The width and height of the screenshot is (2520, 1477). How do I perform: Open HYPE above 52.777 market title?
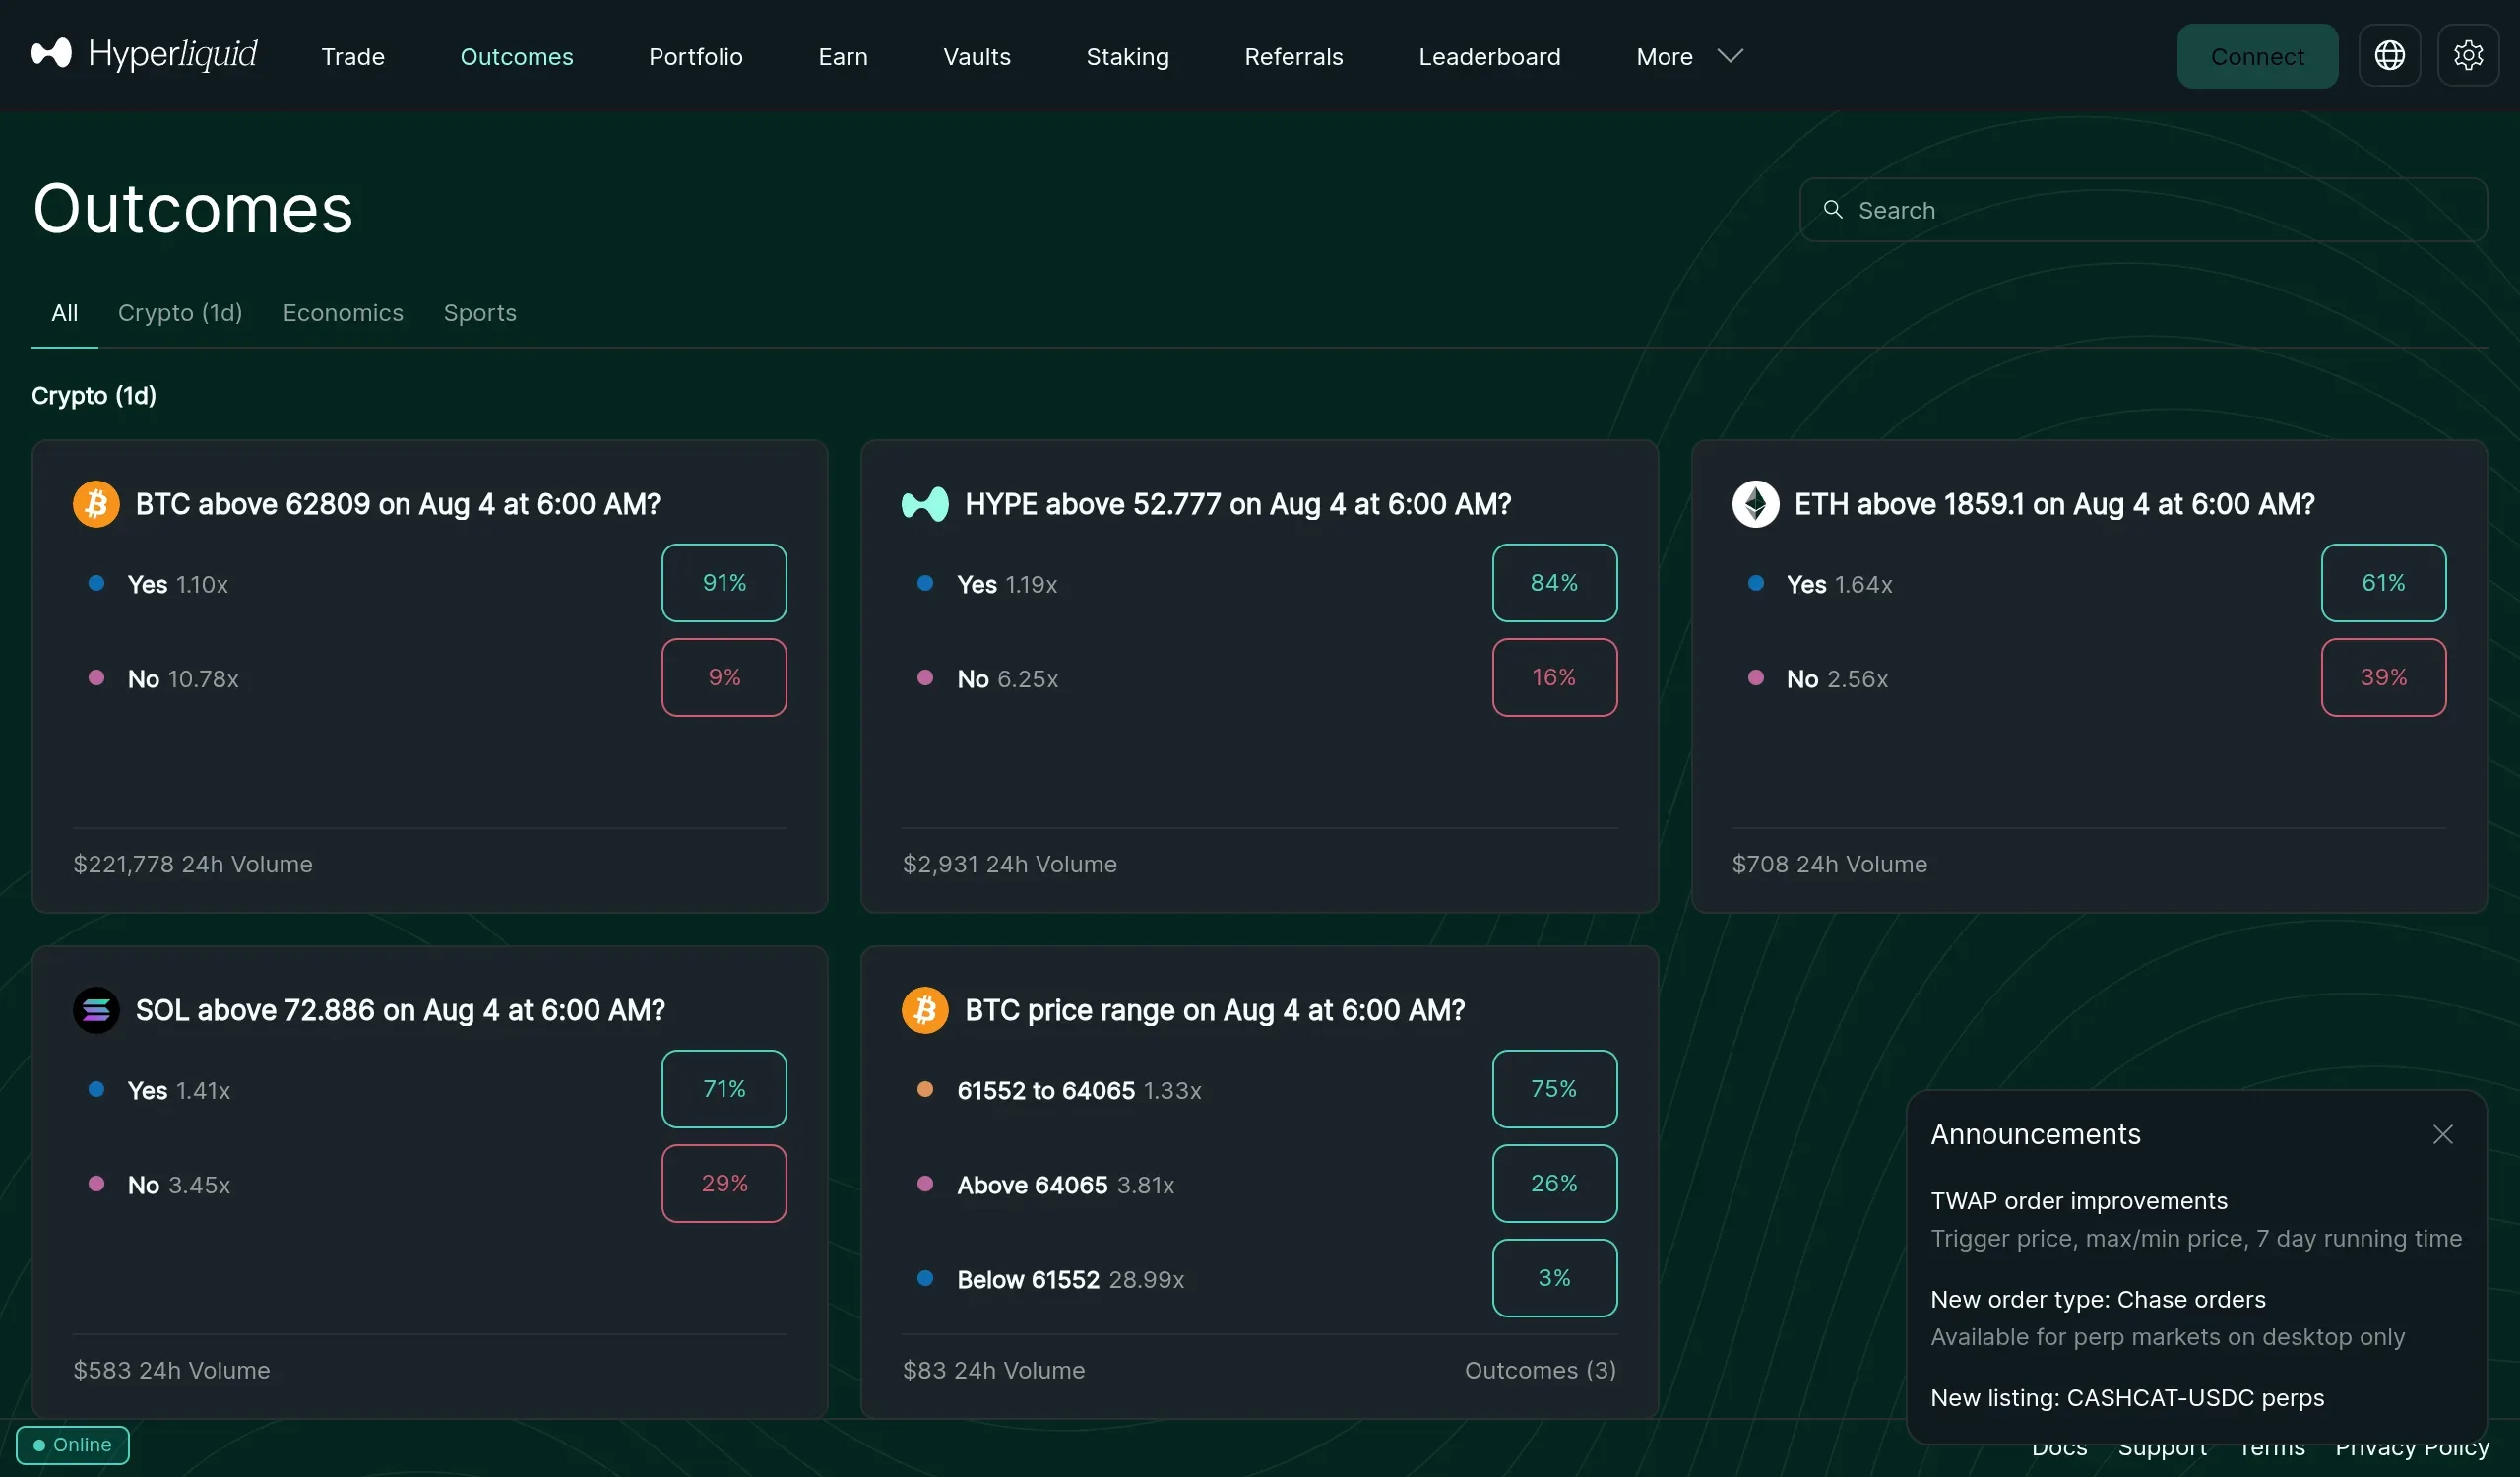(x=1238, y=504)
